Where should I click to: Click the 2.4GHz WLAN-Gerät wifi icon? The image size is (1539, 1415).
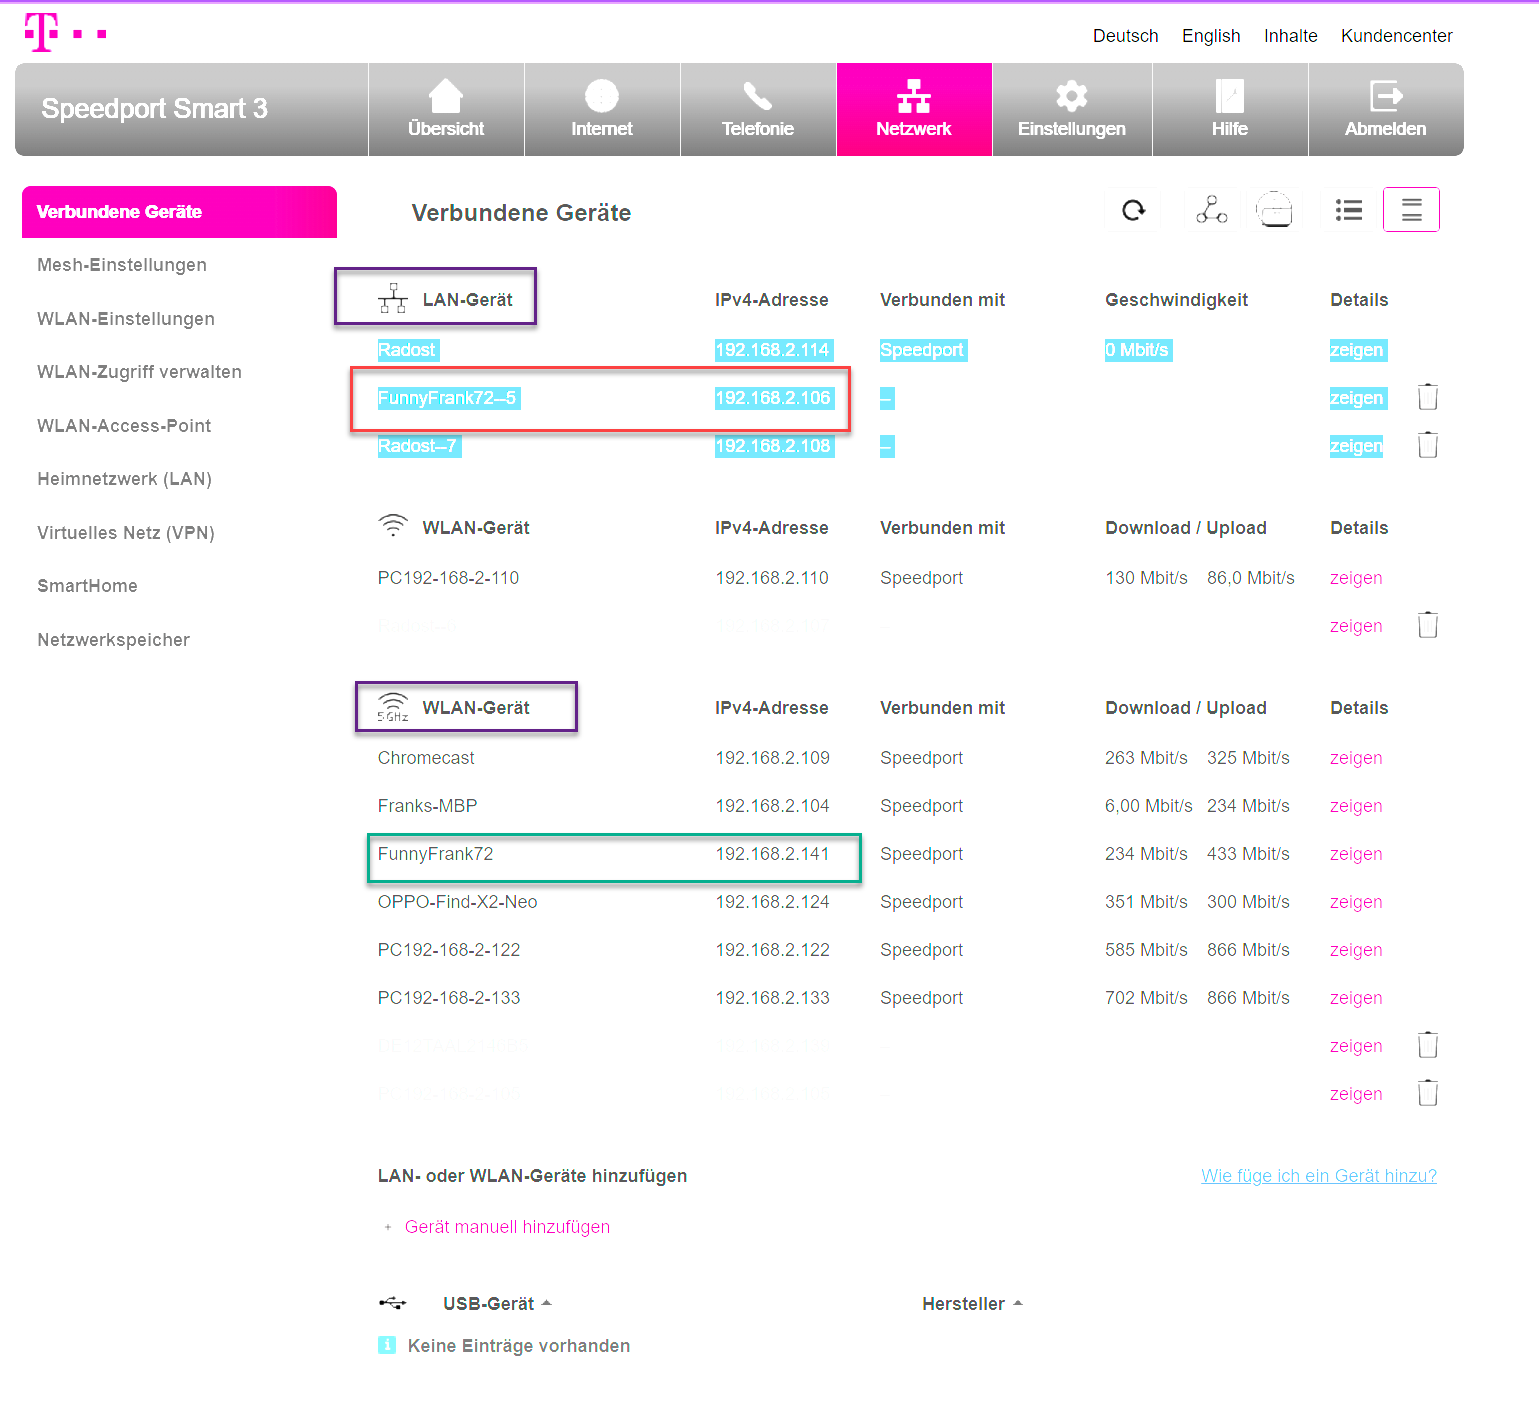pyautogui.click(x=393, y=525)
